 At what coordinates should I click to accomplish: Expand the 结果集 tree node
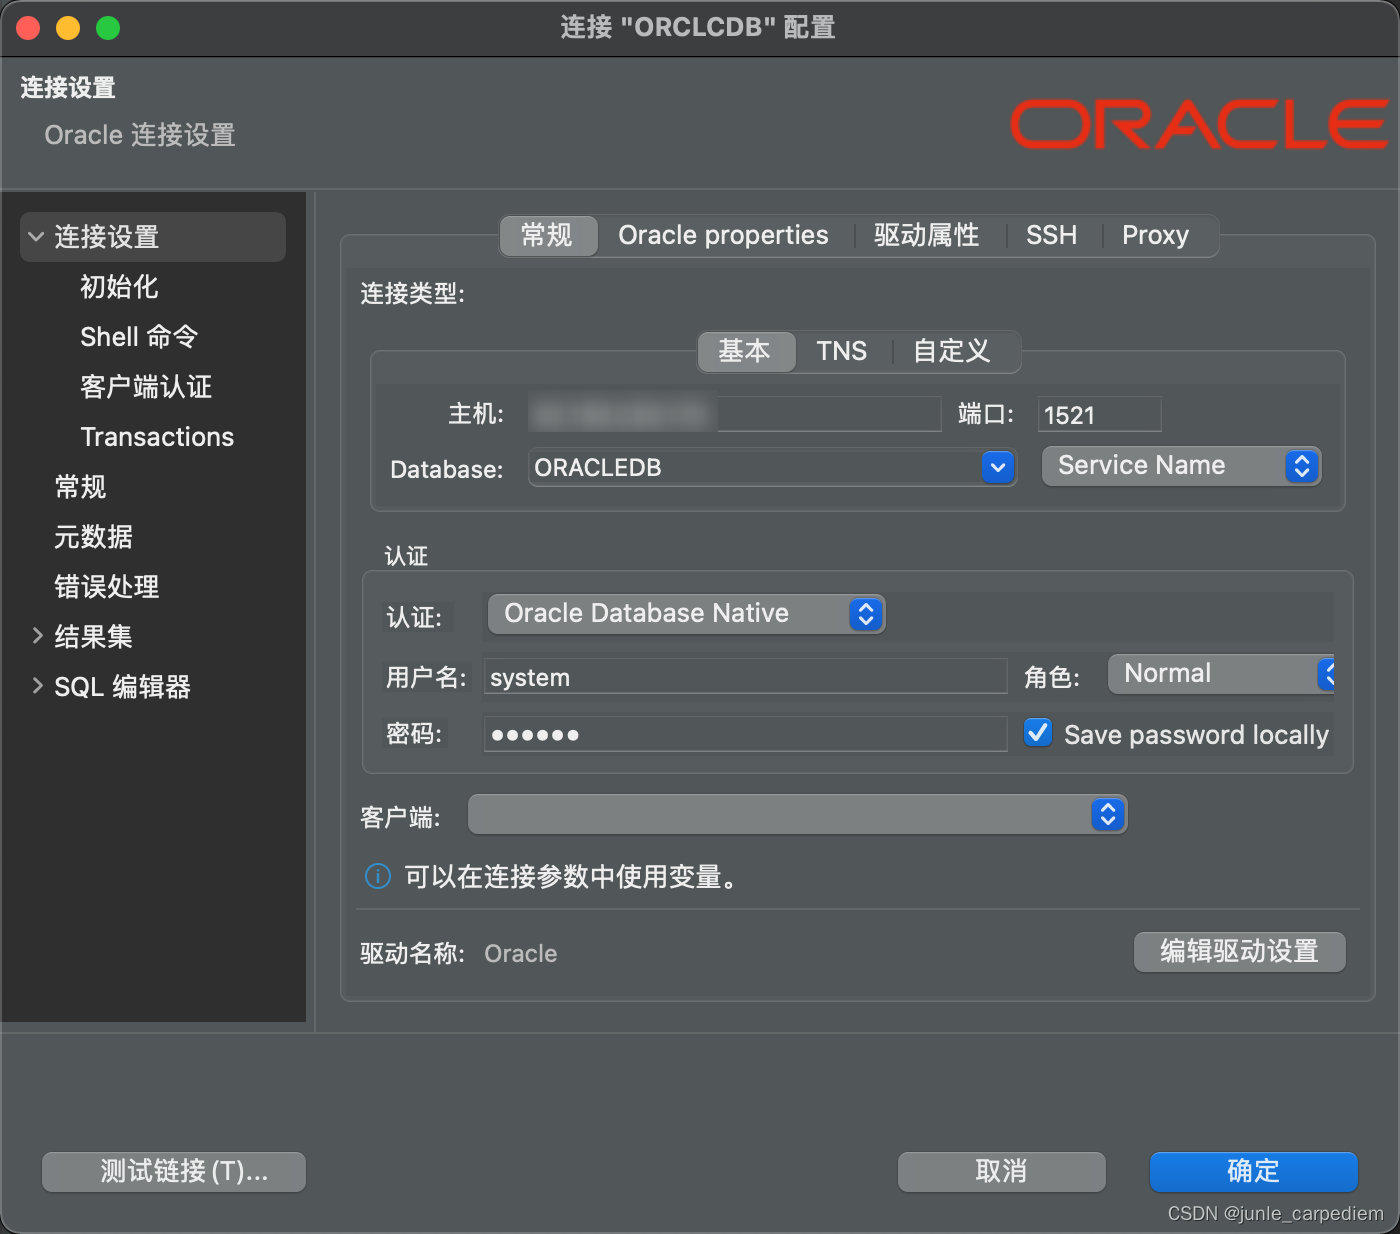pyautogui.click(x=37, y=636)
